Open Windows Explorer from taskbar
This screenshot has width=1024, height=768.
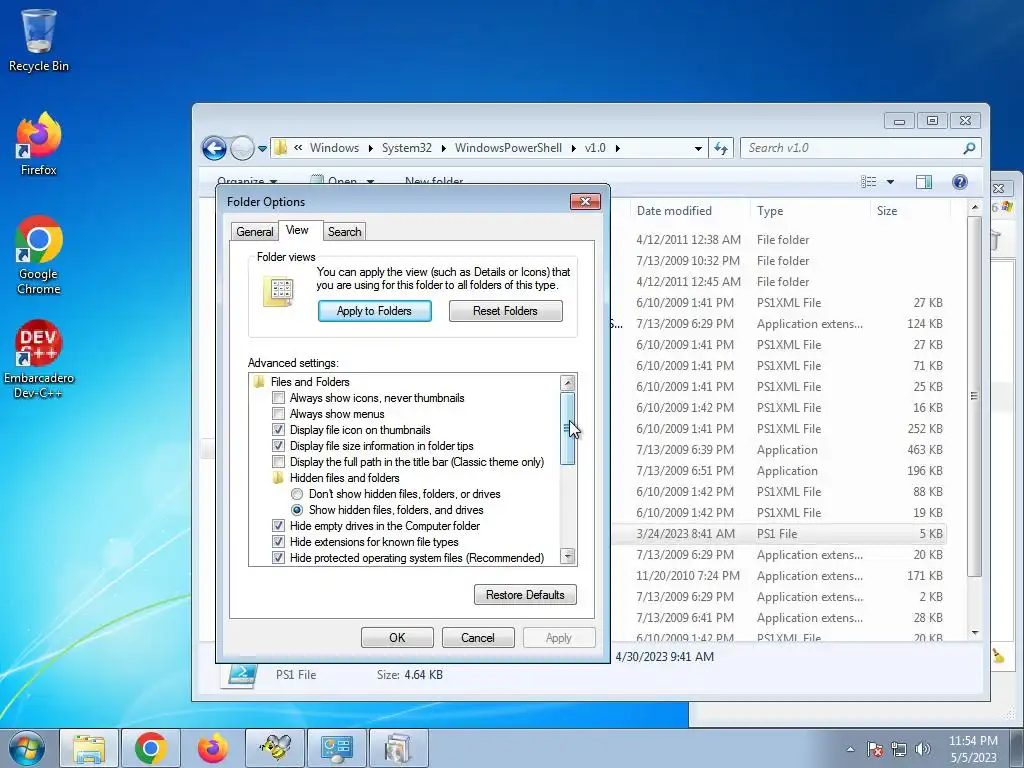point(89,748)
